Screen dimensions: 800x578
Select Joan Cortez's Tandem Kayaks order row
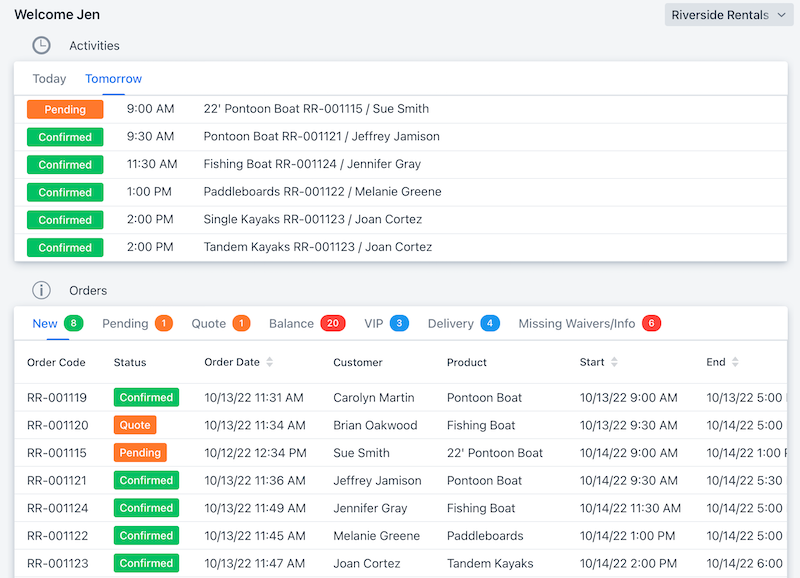[x=400, y=562]
